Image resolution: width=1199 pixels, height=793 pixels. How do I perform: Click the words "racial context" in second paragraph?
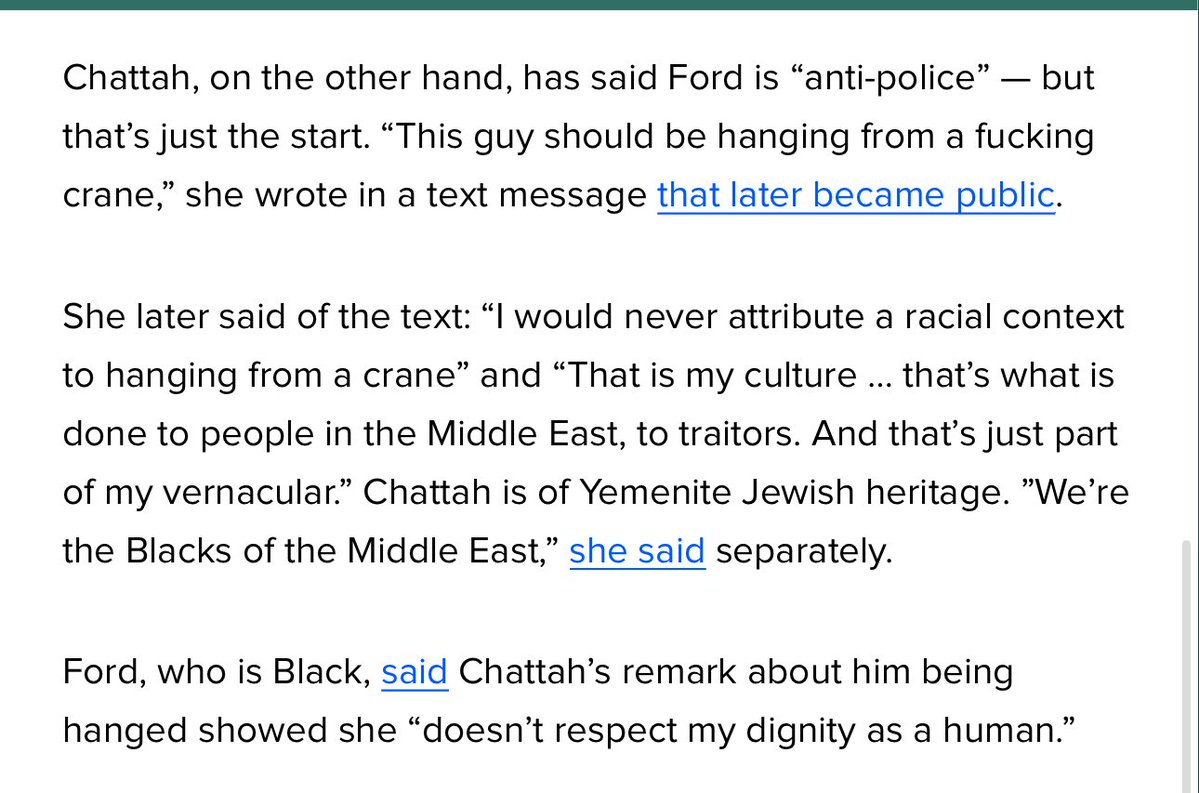pos(1007,316)
